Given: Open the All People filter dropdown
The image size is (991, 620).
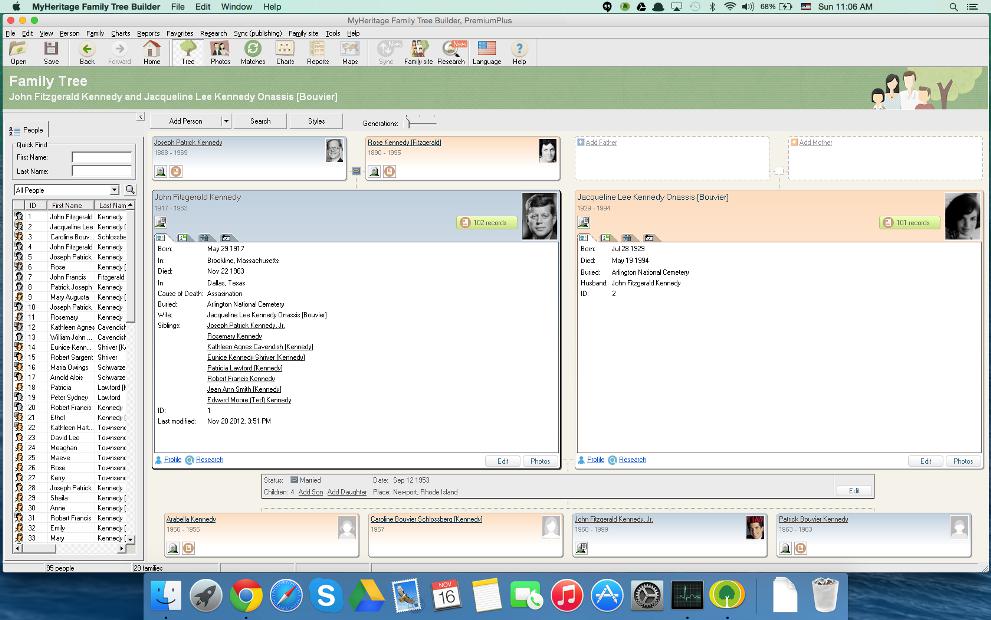Looking at the screenshot, I should coord(114,190).
